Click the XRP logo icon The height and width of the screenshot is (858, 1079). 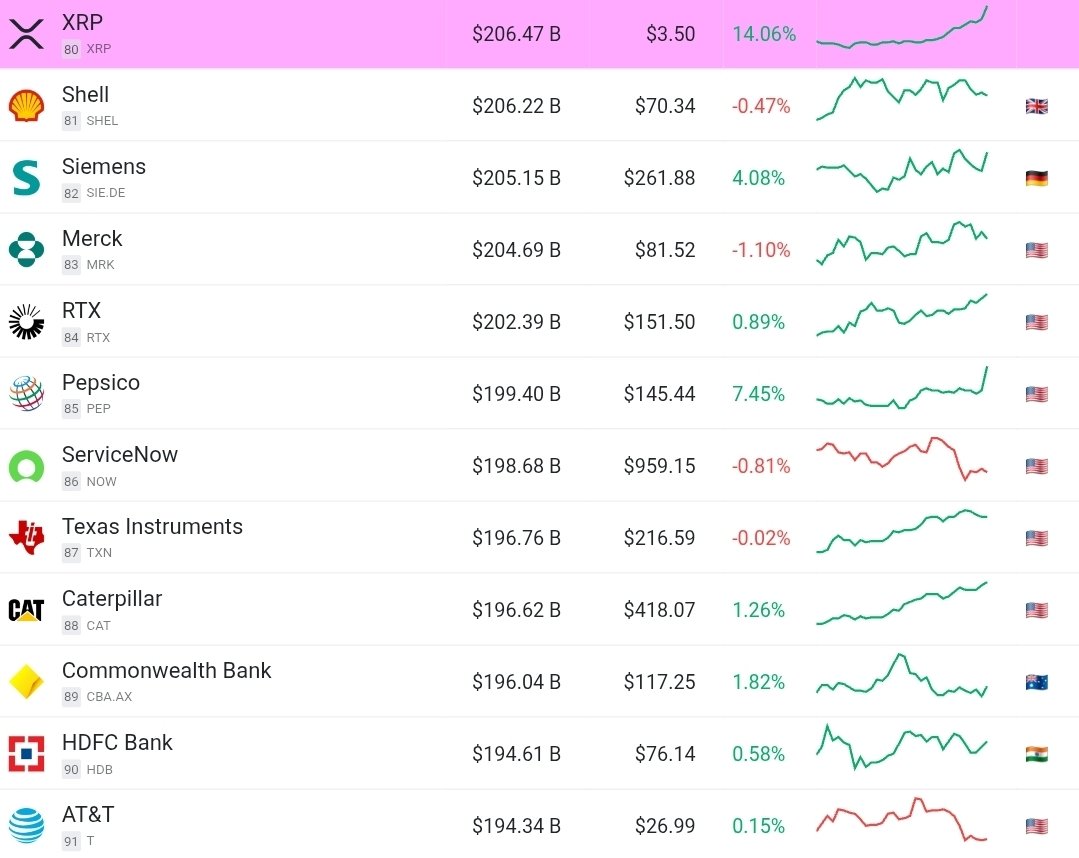tap(26, 34)
